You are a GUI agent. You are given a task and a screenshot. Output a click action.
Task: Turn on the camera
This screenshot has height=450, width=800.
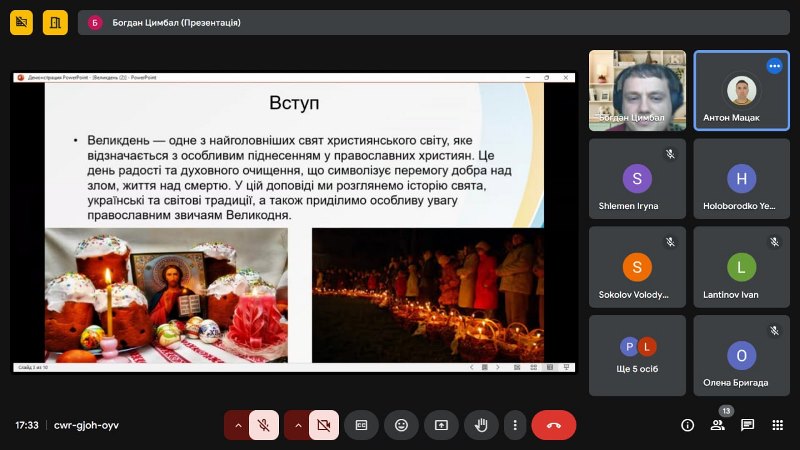pos(324,425)
